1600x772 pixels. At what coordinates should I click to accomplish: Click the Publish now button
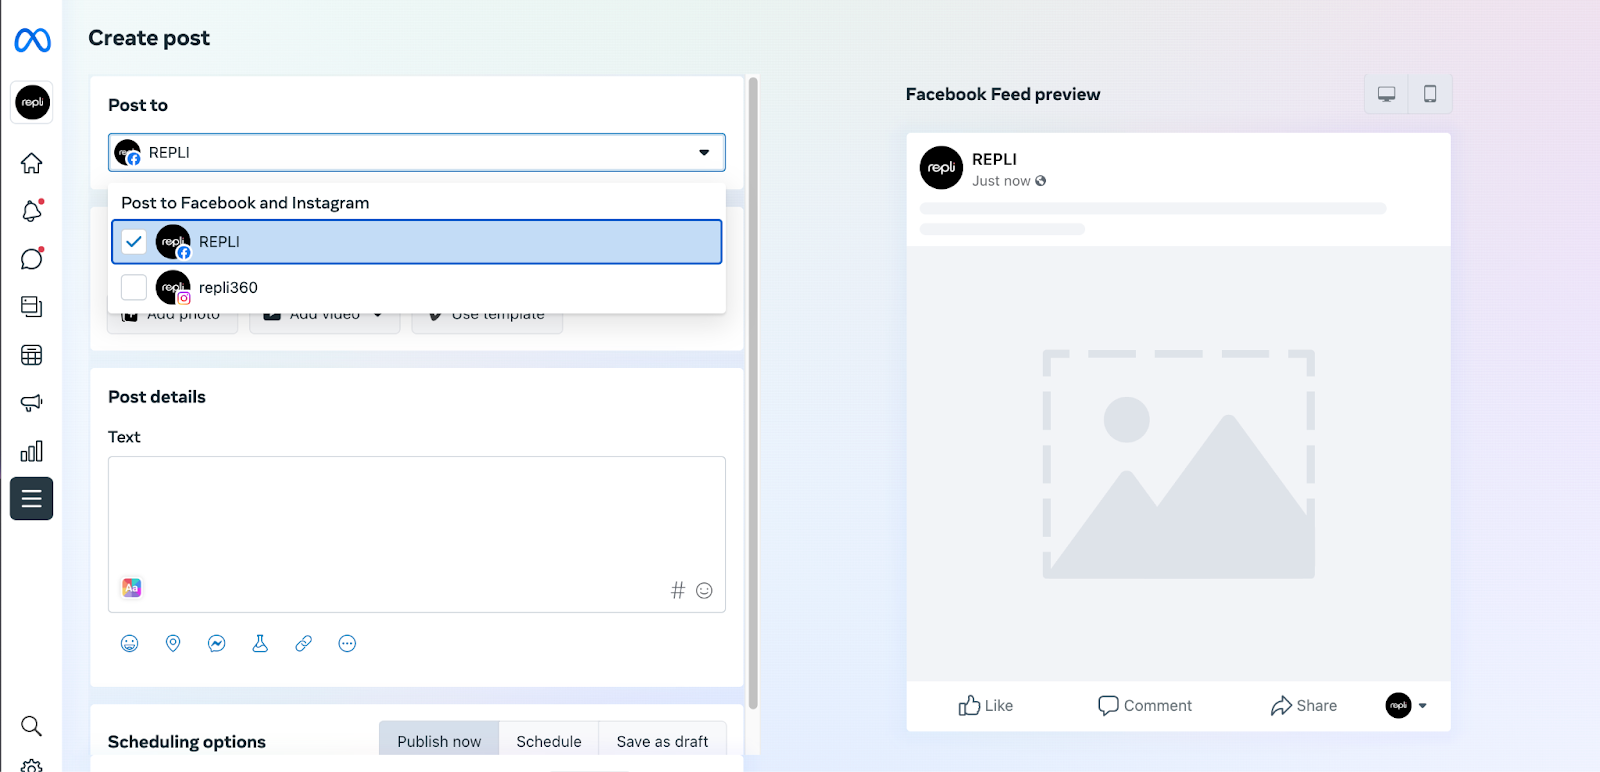coord(439,741)
